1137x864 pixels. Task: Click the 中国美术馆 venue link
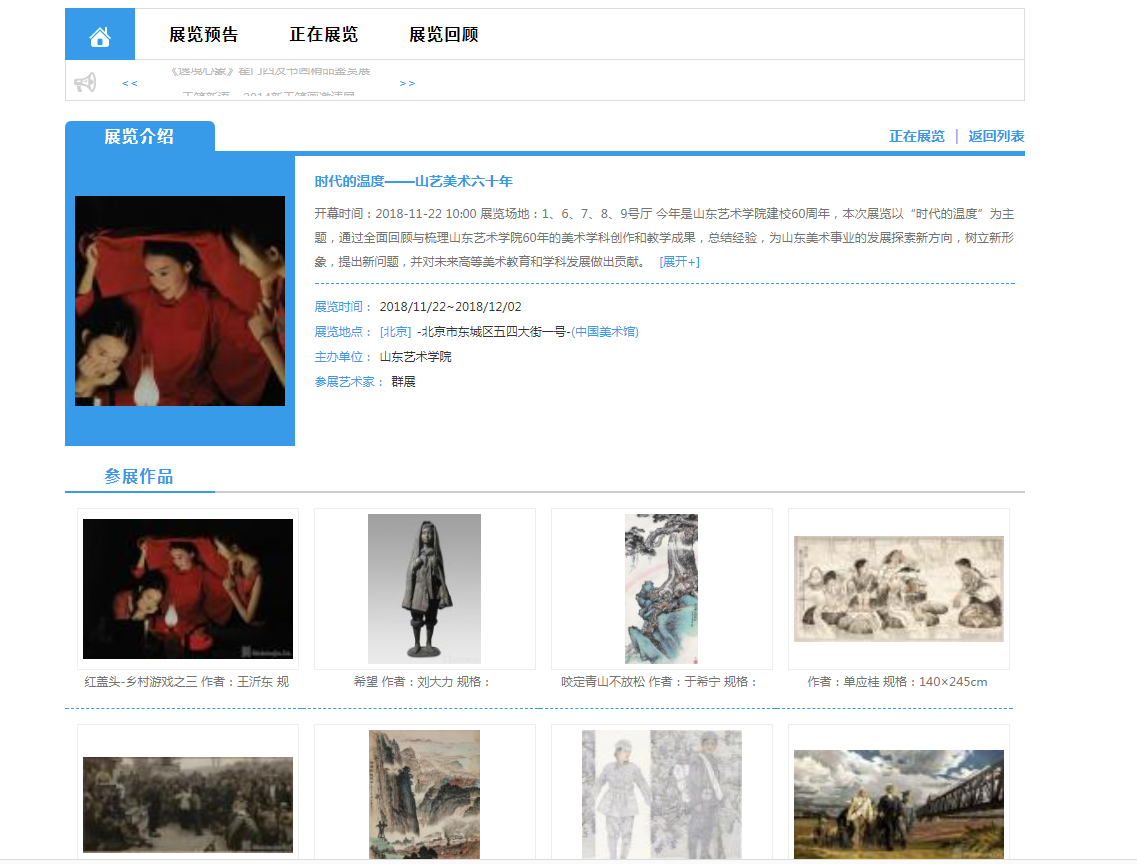[x=604, y=332]
